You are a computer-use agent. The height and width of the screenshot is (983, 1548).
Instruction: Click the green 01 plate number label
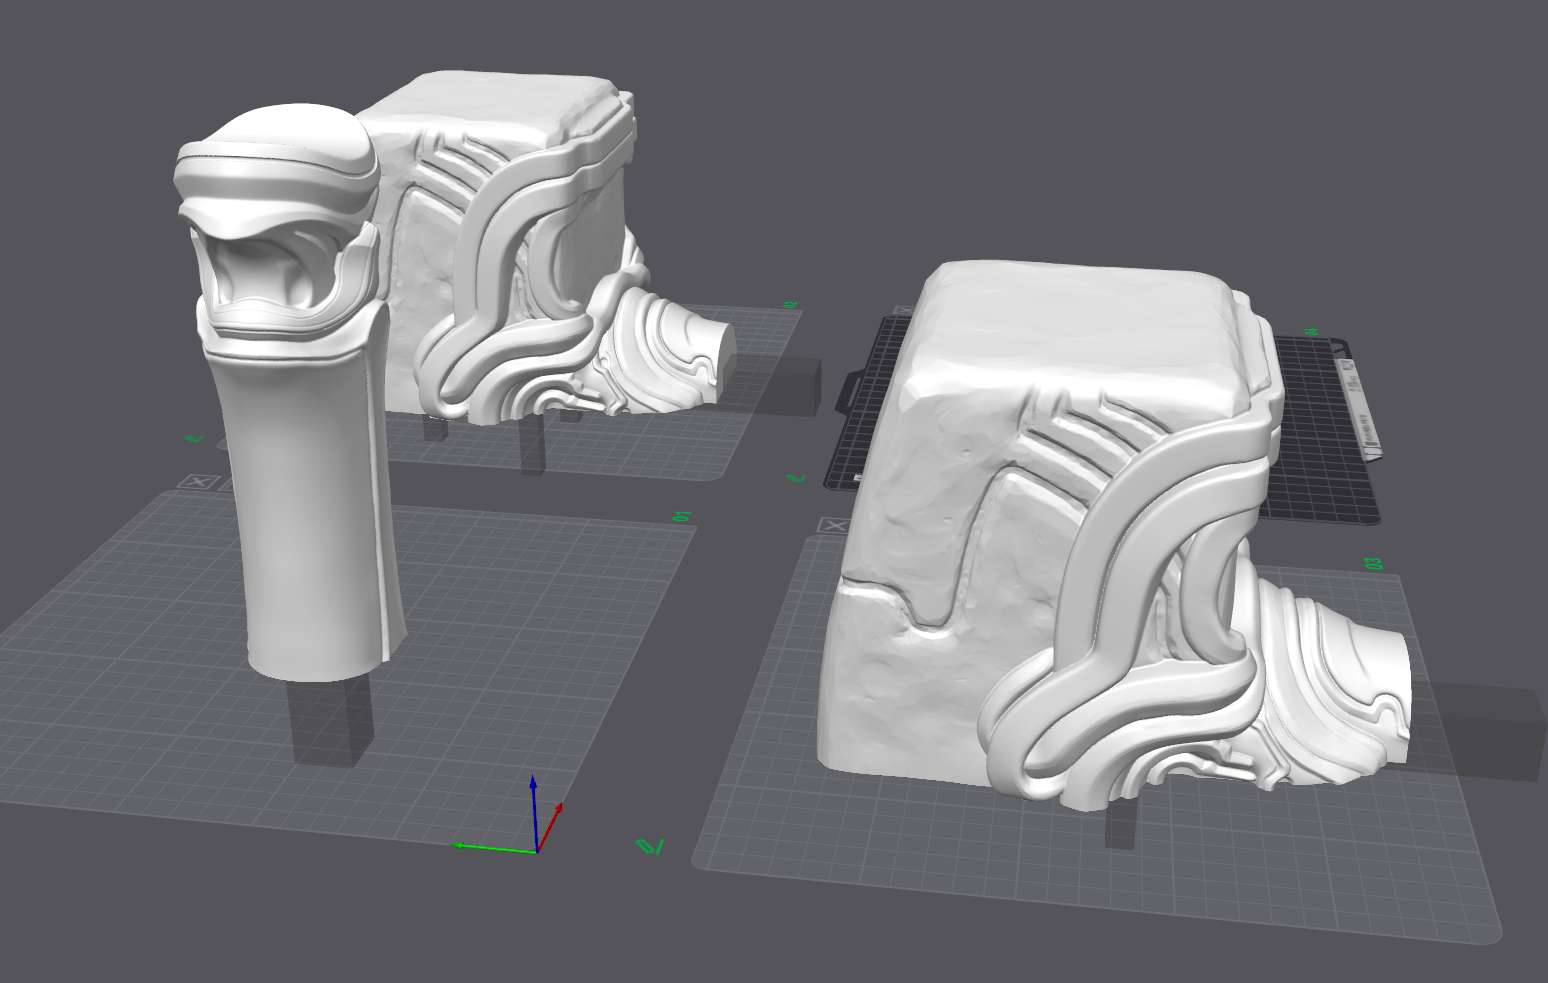coord(683,516)
